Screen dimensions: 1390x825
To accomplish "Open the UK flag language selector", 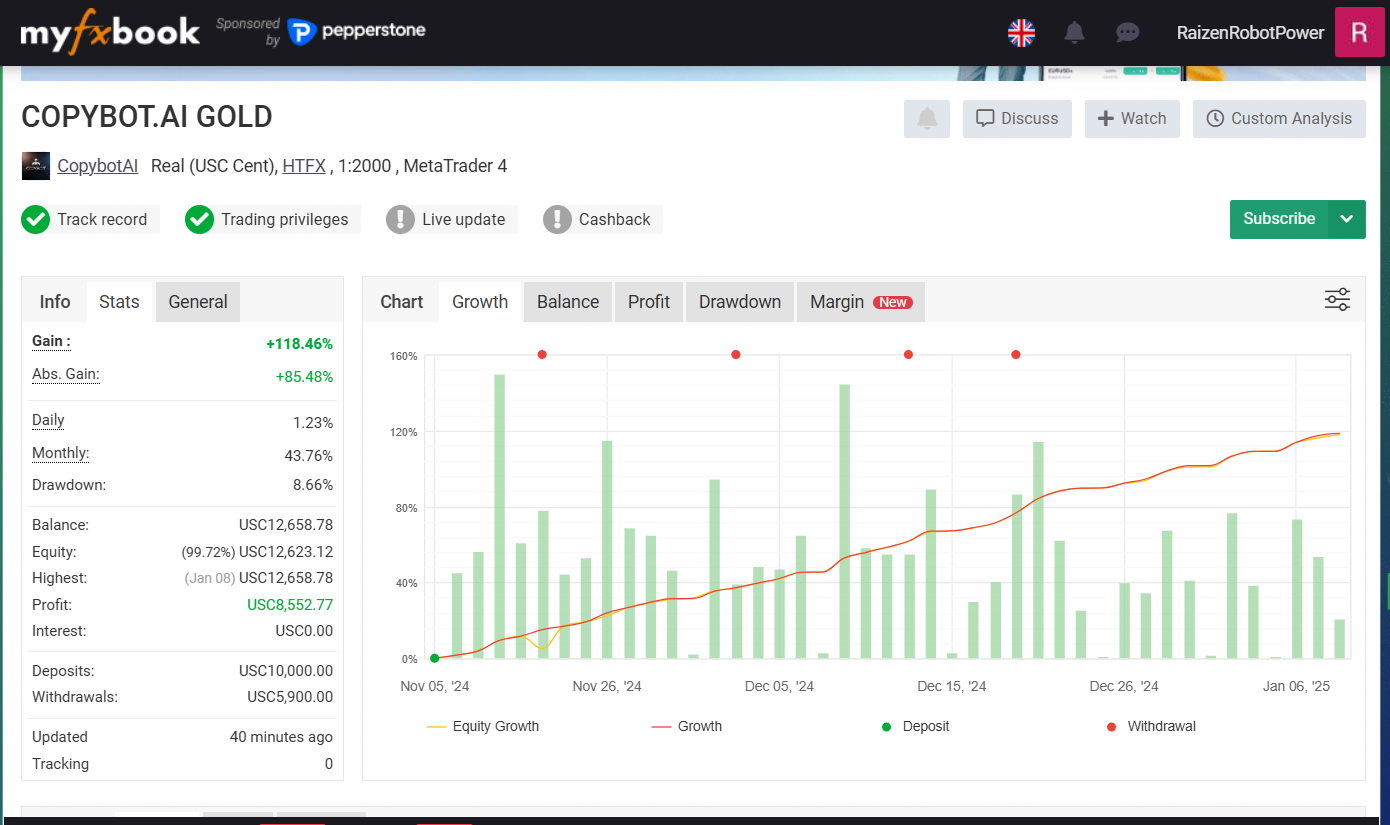I will click(x=1021, y=33).
